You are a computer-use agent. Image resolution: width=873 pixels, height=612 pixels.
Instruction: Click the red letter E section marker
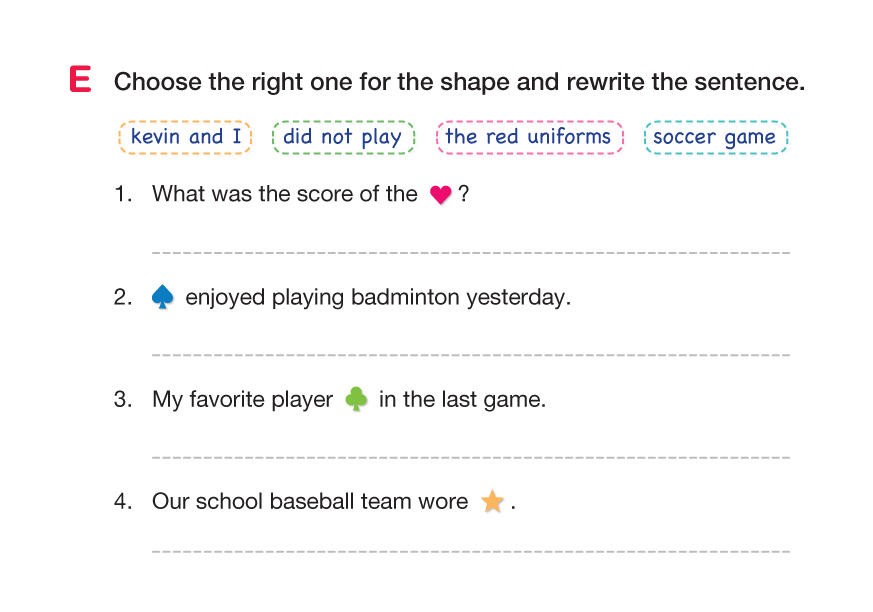81,80
